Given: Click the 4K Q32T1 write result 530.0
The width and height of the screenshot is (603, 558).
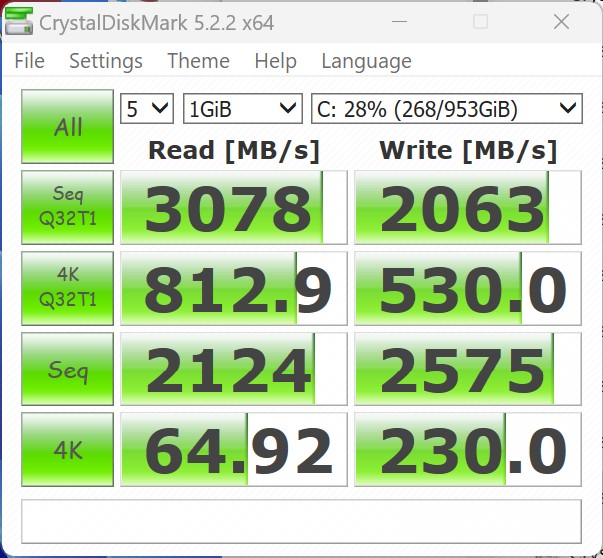Looking at the screenshot, I should (468, 288).
